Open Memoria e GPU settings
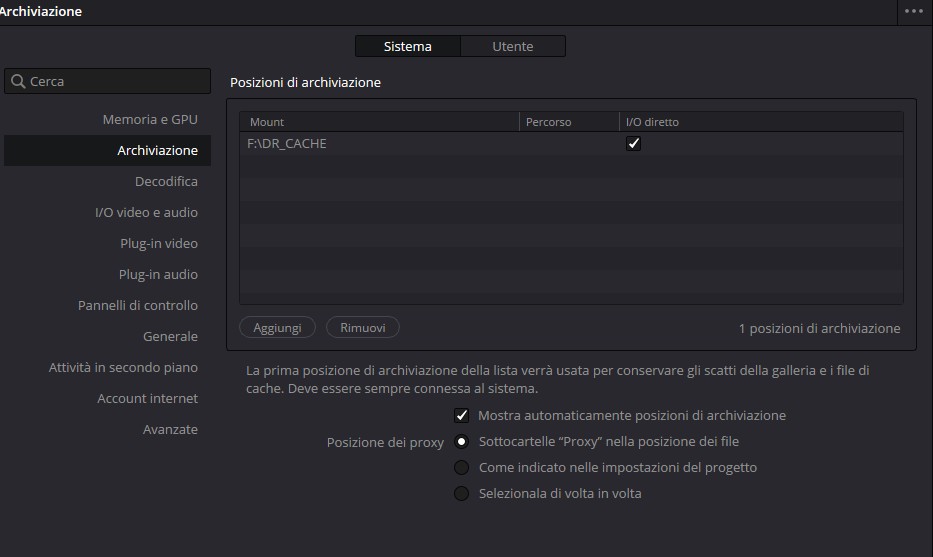This screenshot has width=933, height=557. (x=150, y=120)
